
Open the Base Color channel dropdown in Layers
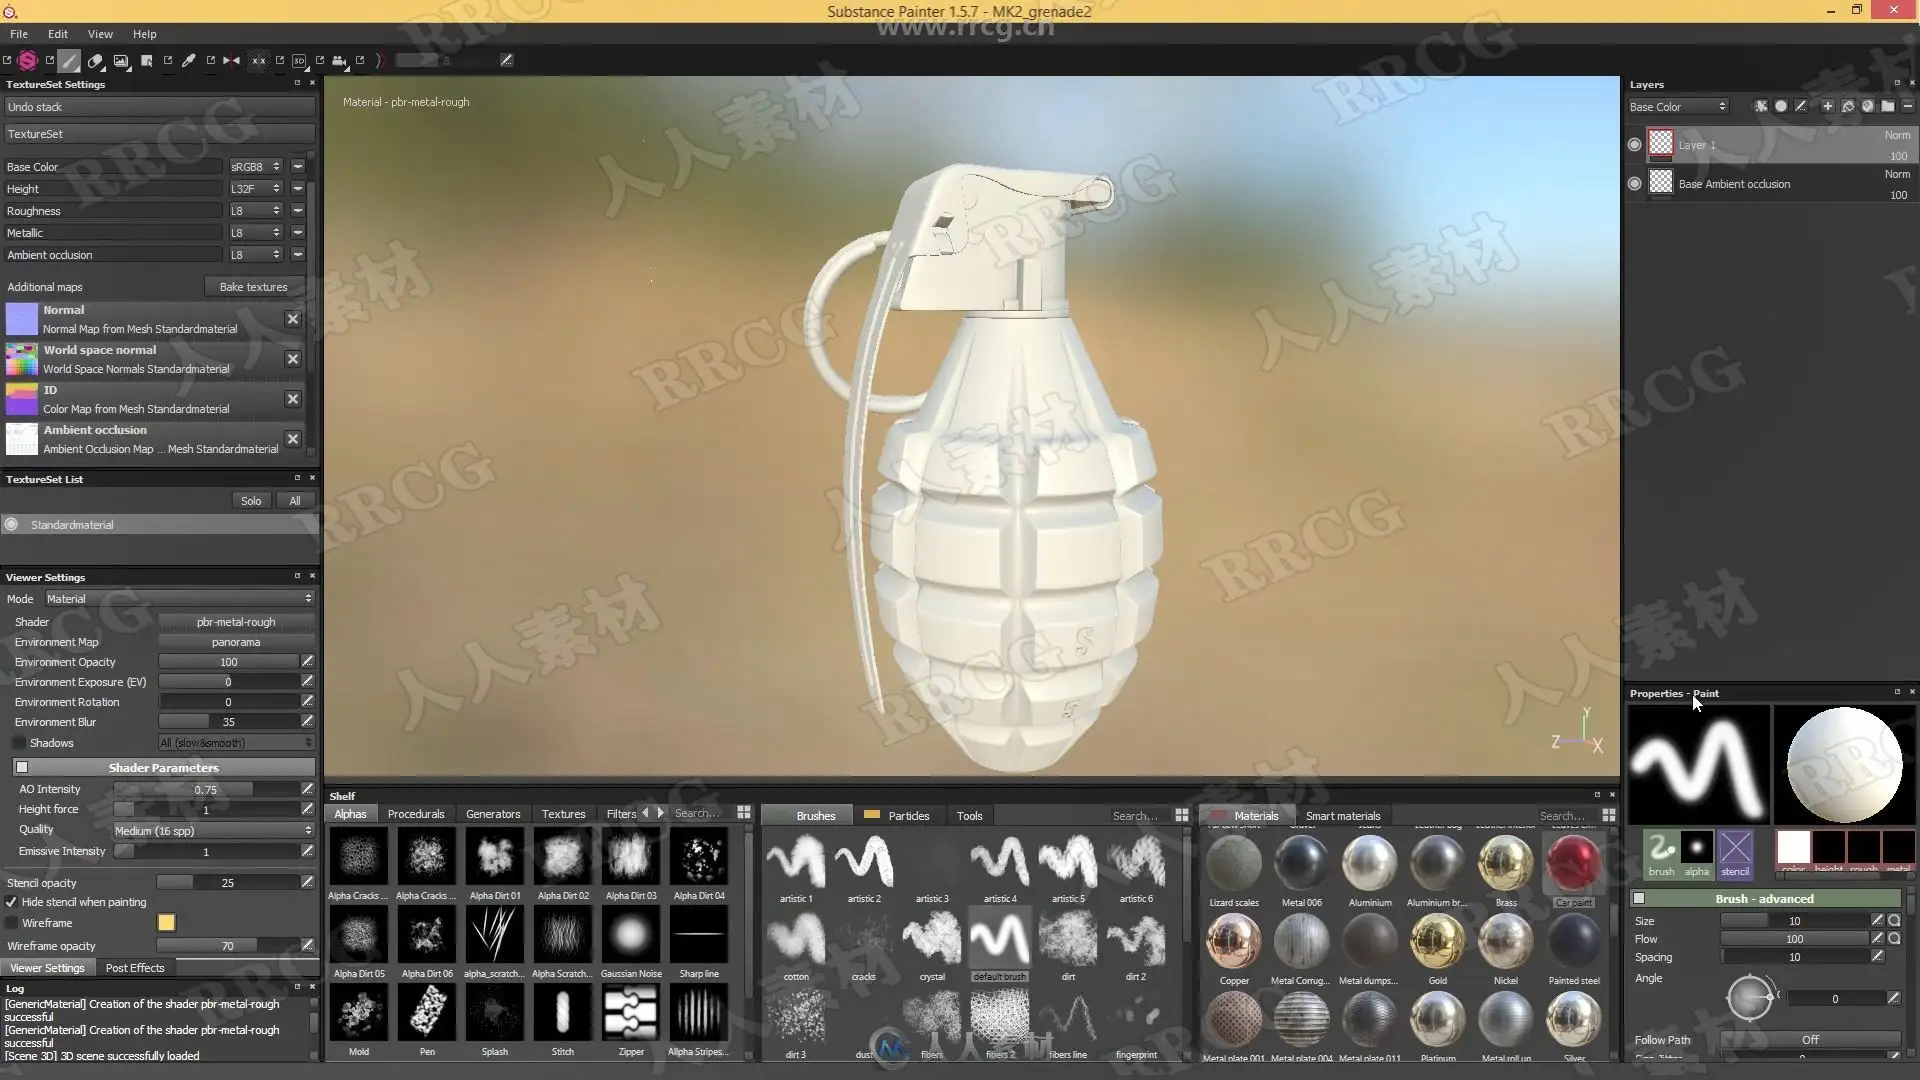pyautogui.click(x=1677, y=107)
